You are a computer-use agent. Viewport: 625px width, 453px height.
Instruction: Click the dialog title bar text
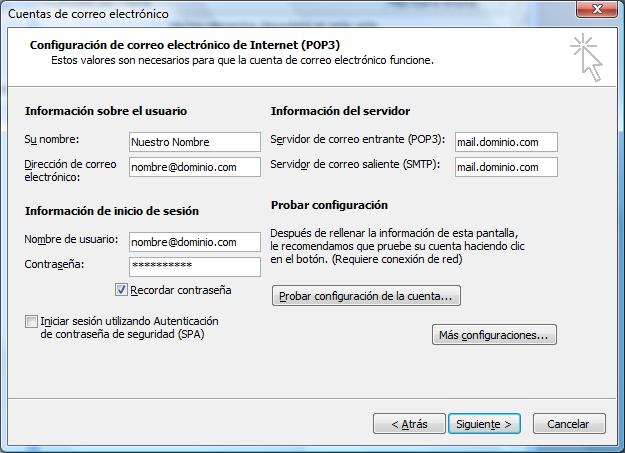tap(88, 14)
